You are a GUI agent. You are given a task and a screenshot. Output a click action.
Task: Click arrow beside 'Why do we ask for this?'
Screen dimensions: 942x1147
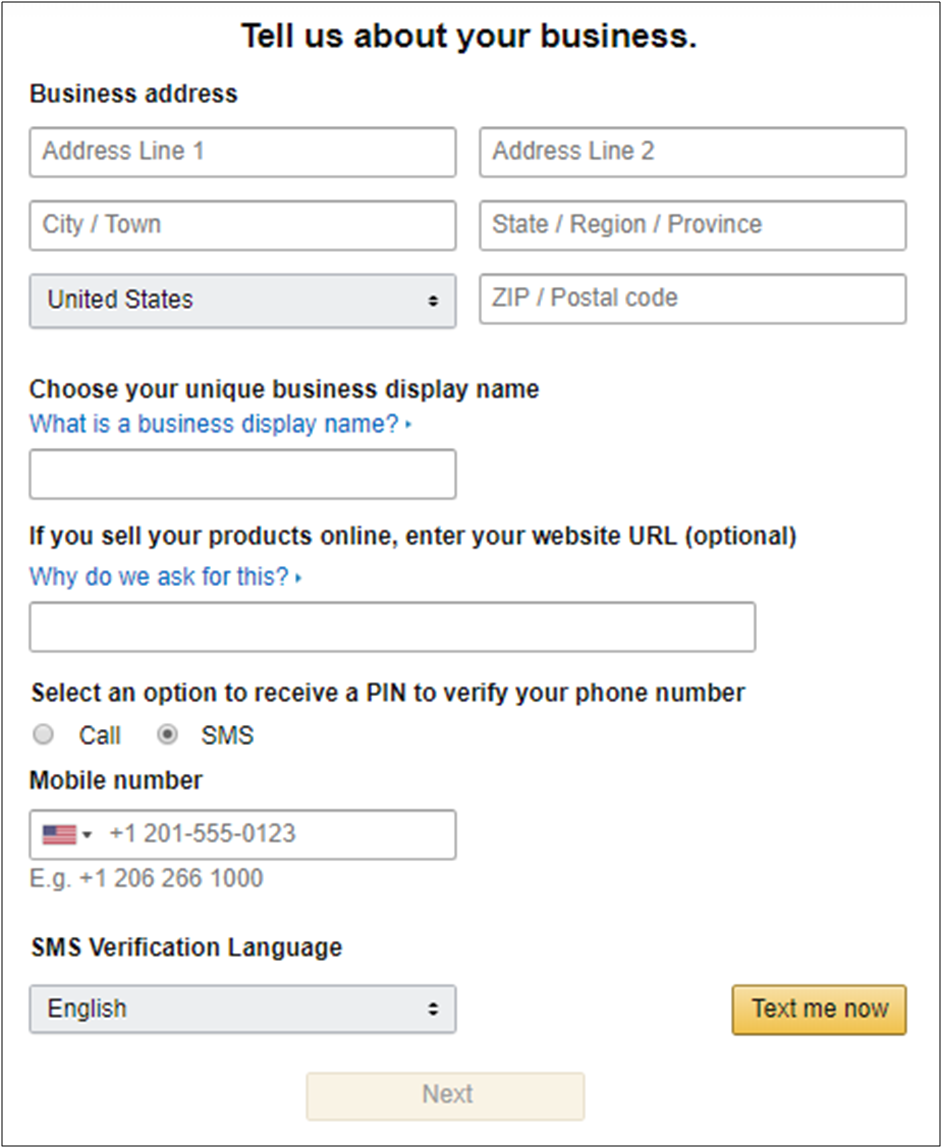pyautogui.click(x=299, y=578)
